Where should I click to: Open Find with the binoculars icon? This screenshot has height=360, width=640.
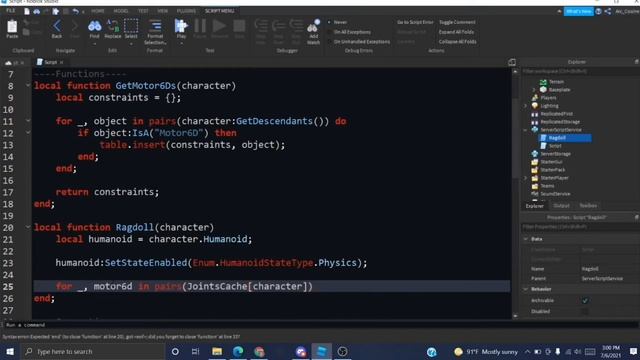[x=94, y=26]
